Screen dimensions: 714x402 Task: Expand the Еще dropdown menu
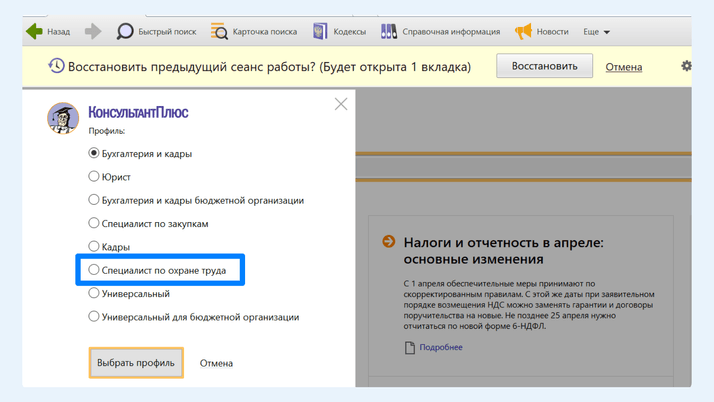tap(597, 32)
